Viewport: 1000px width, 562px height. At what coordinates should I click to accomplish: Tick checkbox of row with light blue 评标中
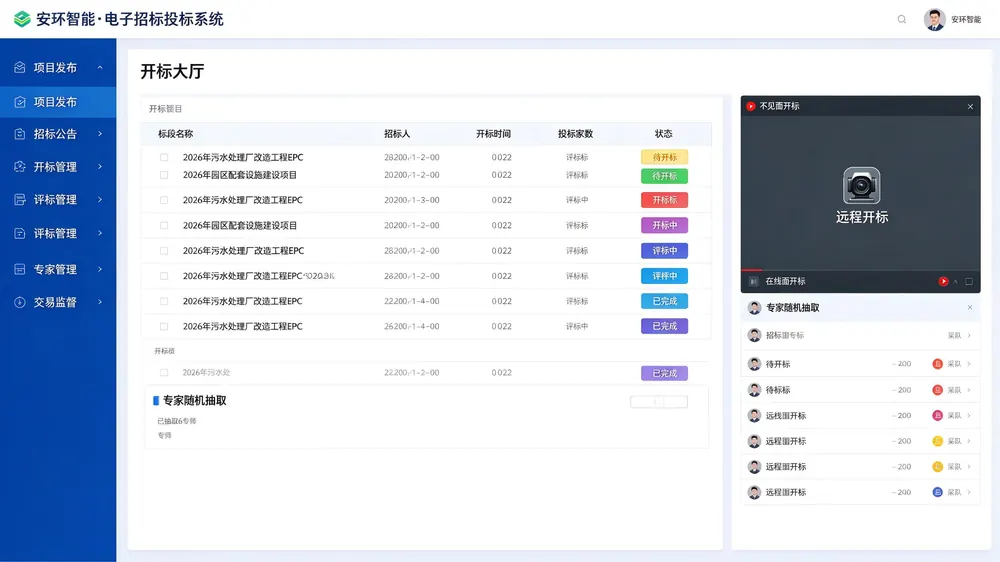point(164,276)
